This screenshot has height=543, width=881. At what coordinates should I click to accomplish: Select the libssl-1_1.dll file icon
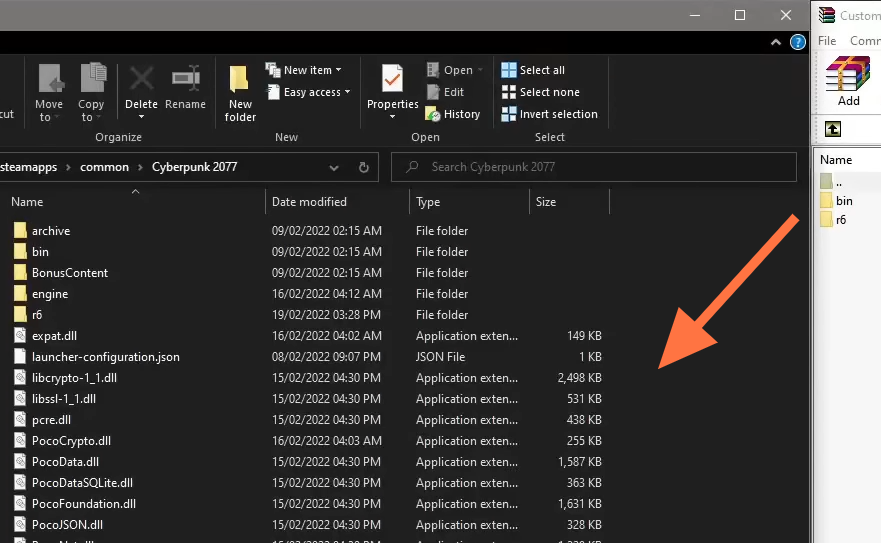tap(20, 399)
